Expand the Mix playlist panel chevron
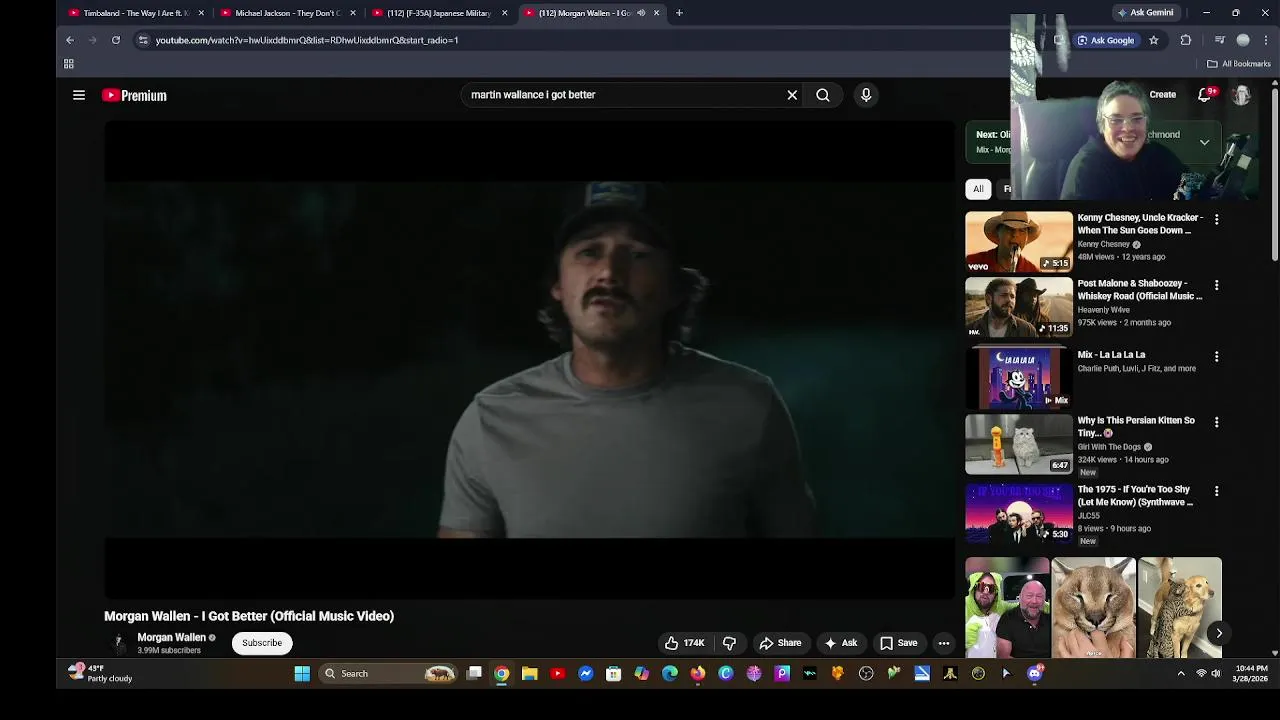1280x720 pixels. pos(1204,142)
